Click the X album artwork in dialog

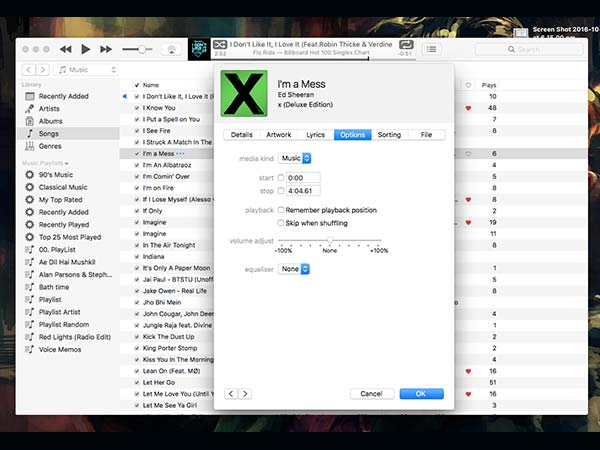(x=244, y=93)
